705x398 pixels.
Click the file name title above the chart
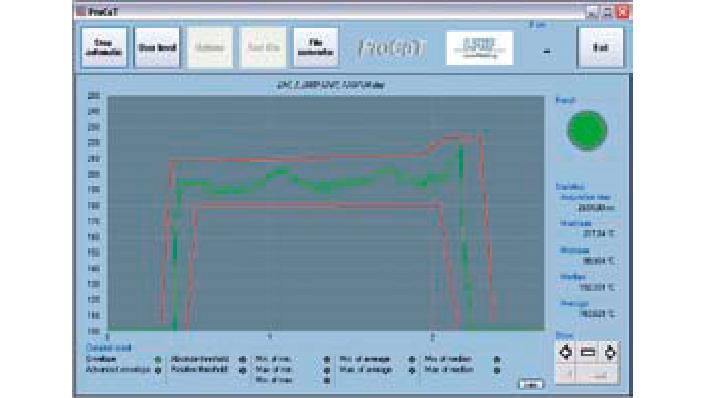[331, 85]
